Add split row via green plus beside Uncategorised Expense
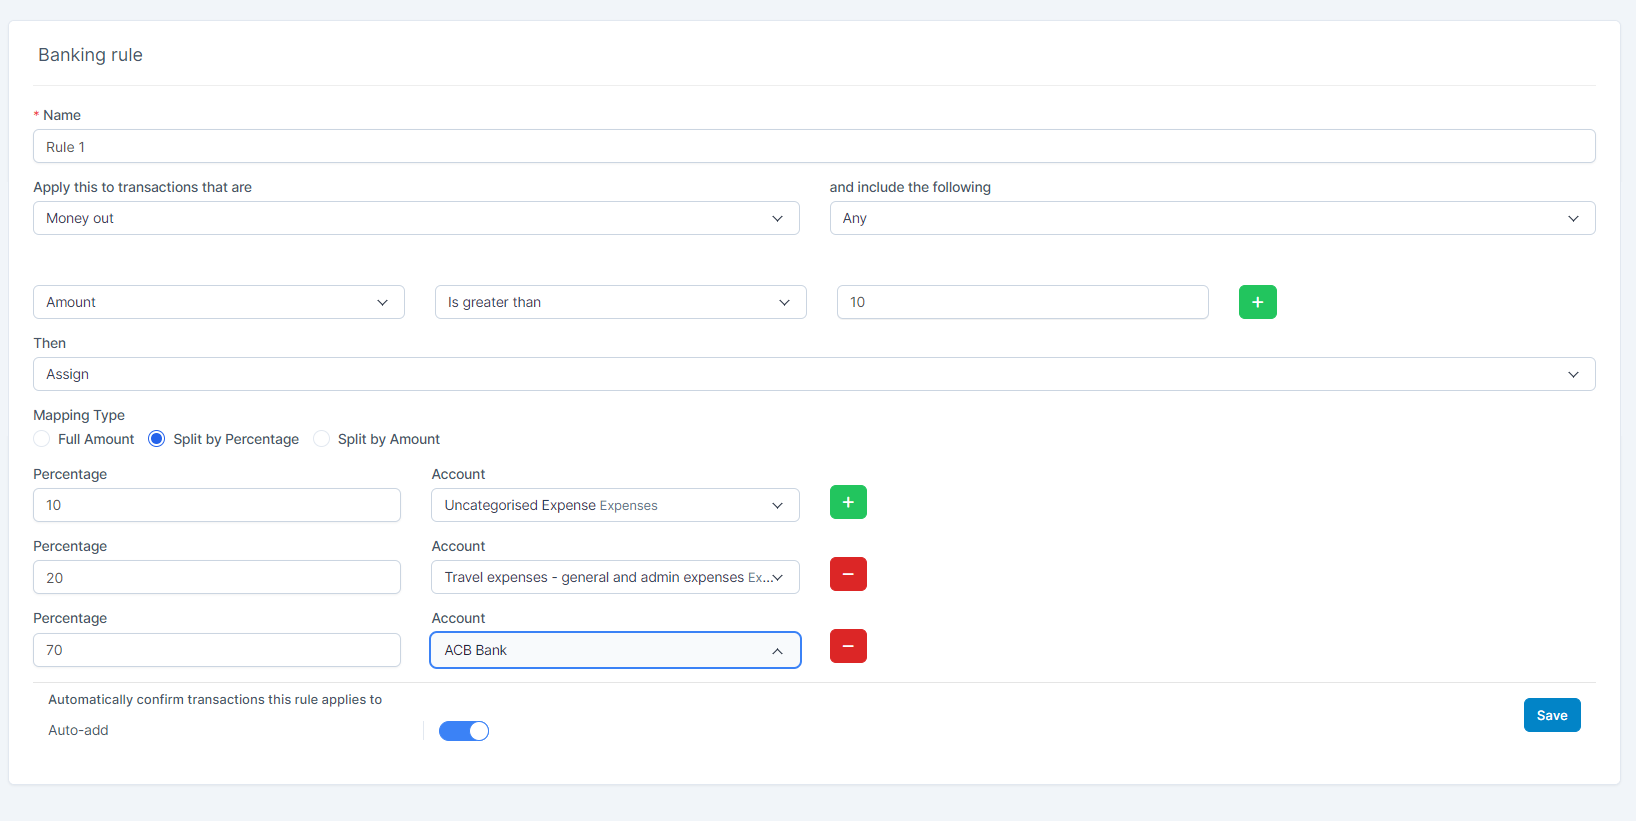The height and width of the screenshot is (821, 1636). (848, 502)
